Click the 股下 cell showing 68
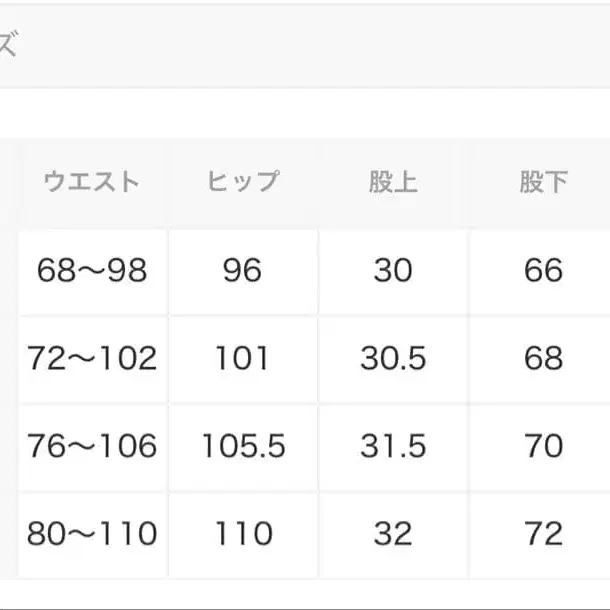This screenshot has width=610, height=610. point(543,358)
